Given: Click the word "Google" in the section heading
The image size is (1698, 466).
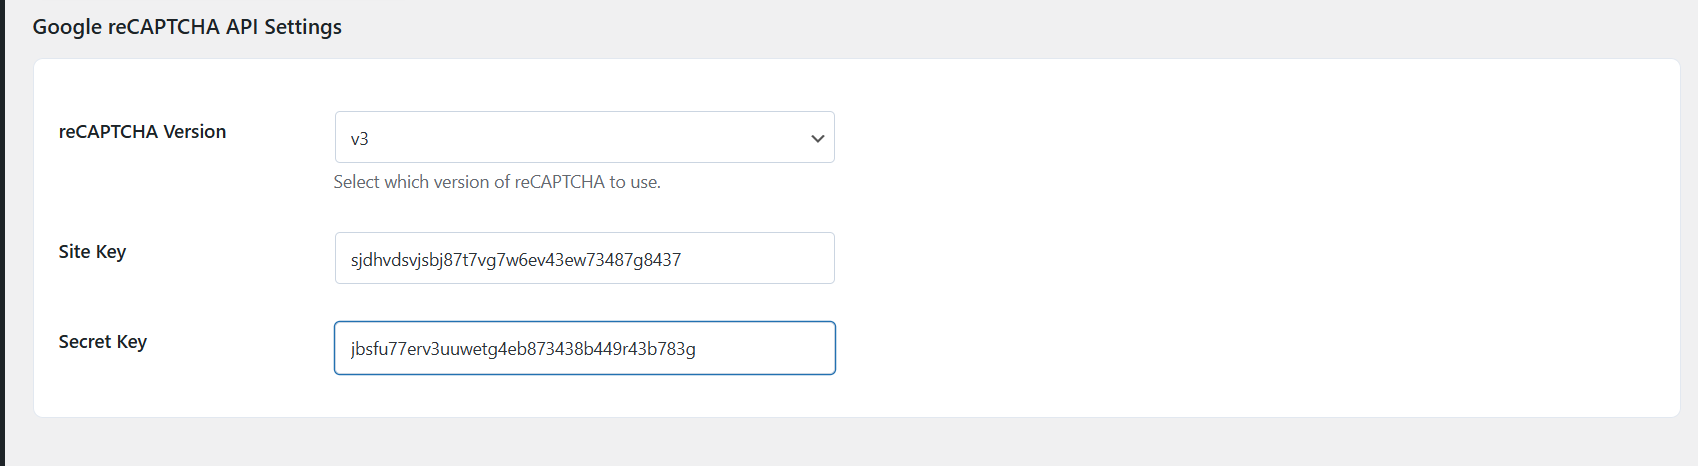Looking at the screenshot, I should click(x=67, y=27).
